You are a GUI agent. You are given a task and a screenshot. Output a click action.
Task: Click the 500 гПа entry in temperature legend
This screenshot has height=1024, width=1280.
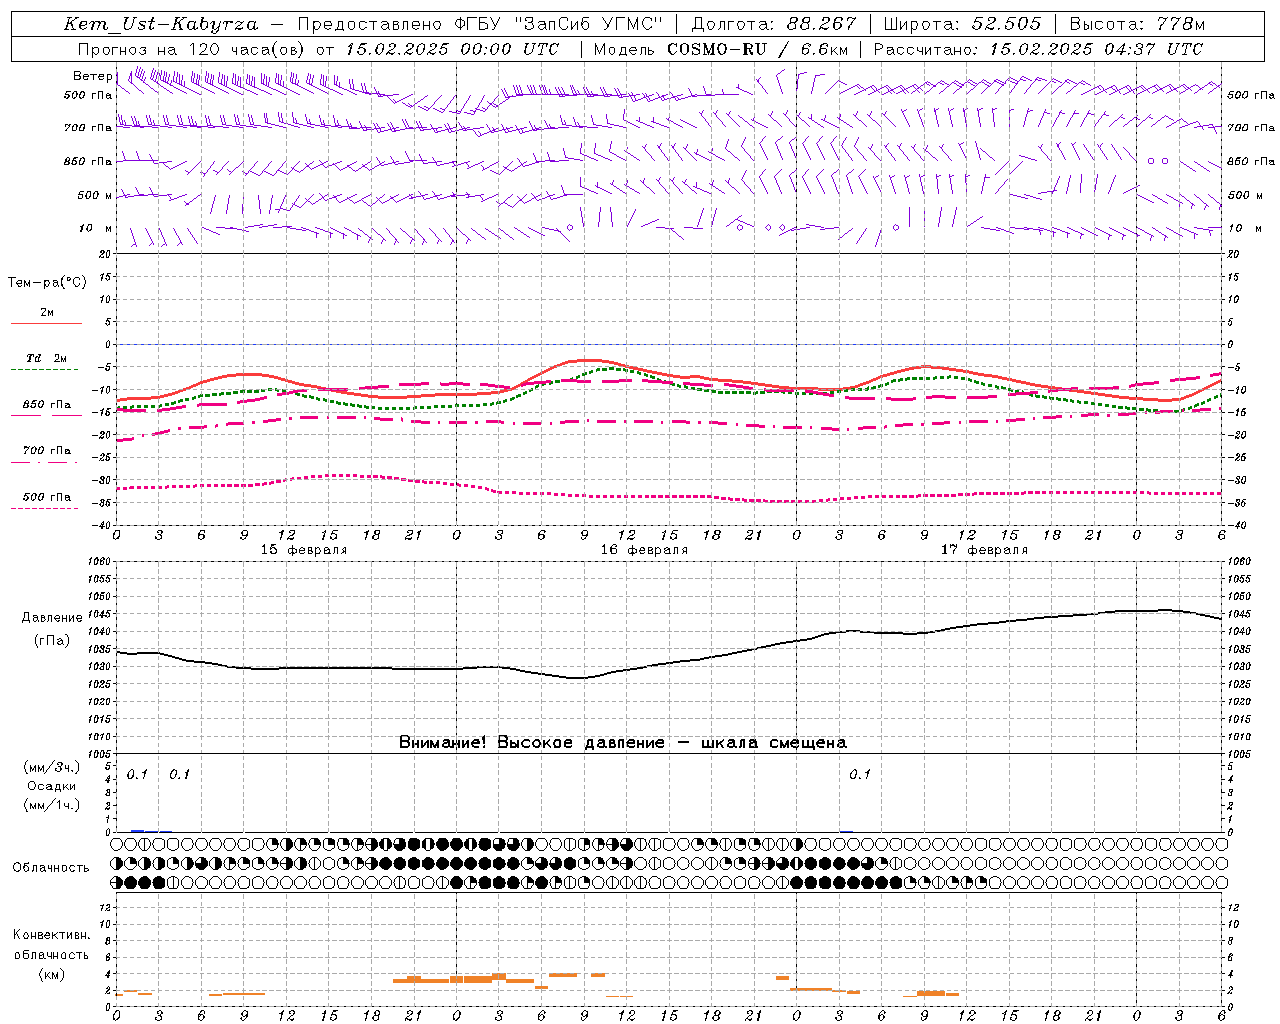(47, 497)
